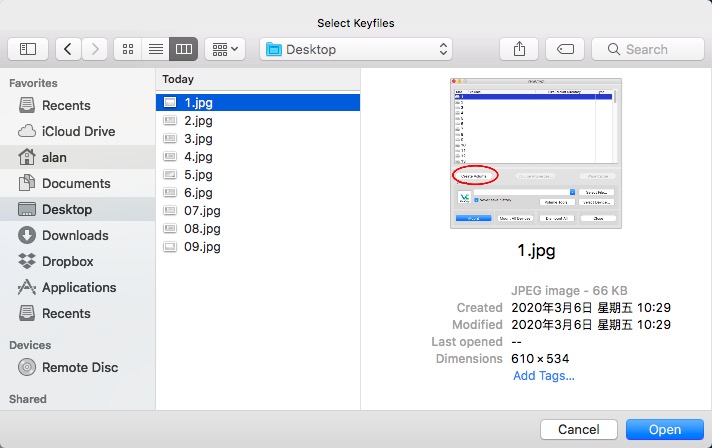Click in the Search field
The width and height of the screenshot is (712, 448).
(647, 49)
